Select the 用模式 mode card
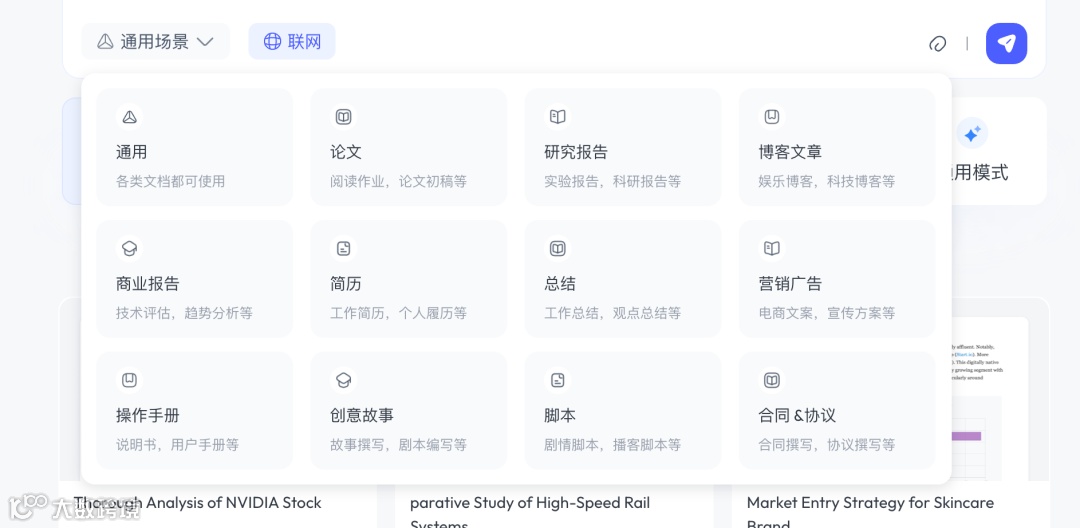The height and width of the screenshot is (528, 1080). [x=999, y=151]
